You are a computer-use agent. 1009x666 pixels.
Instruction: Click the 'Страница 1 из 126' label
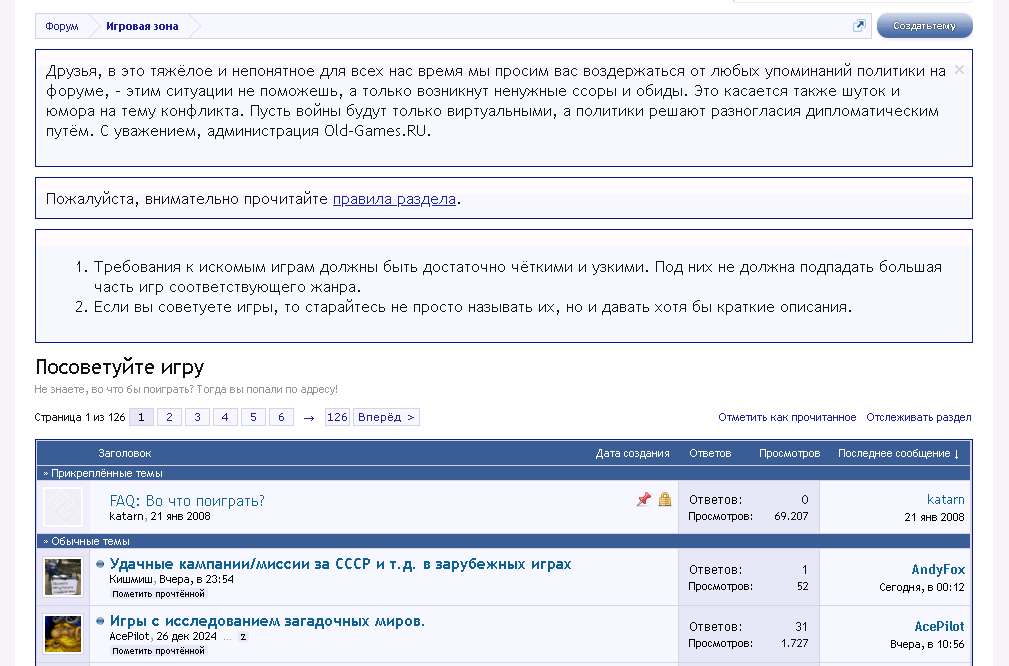click(x=80, y=417)
